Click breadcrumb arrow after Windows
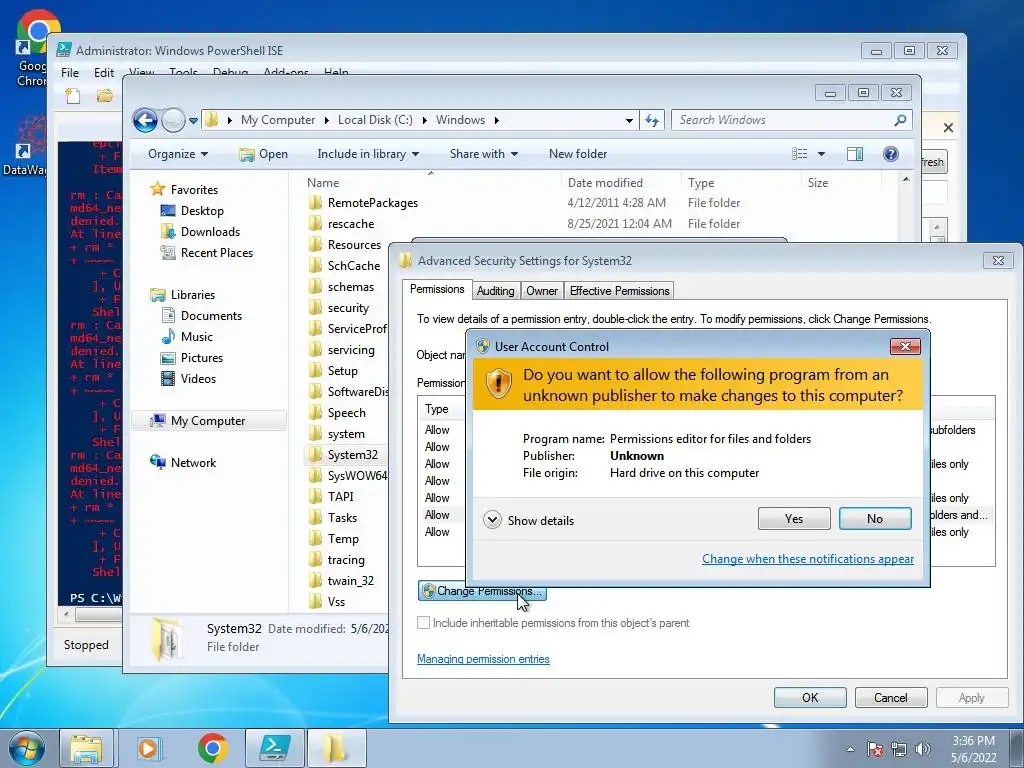 (497, 121)
